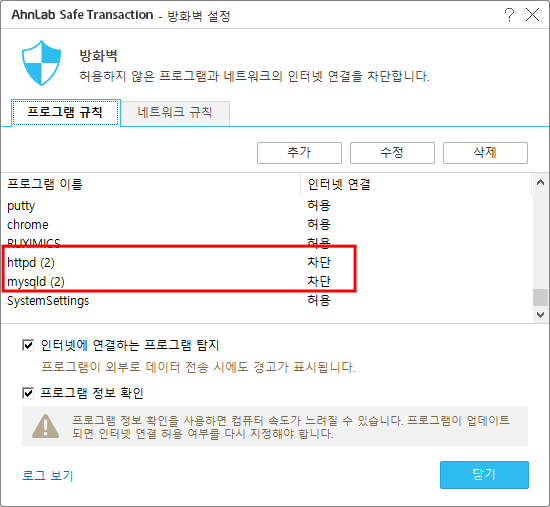Click the blue firewall shield icon

(41, 63)
